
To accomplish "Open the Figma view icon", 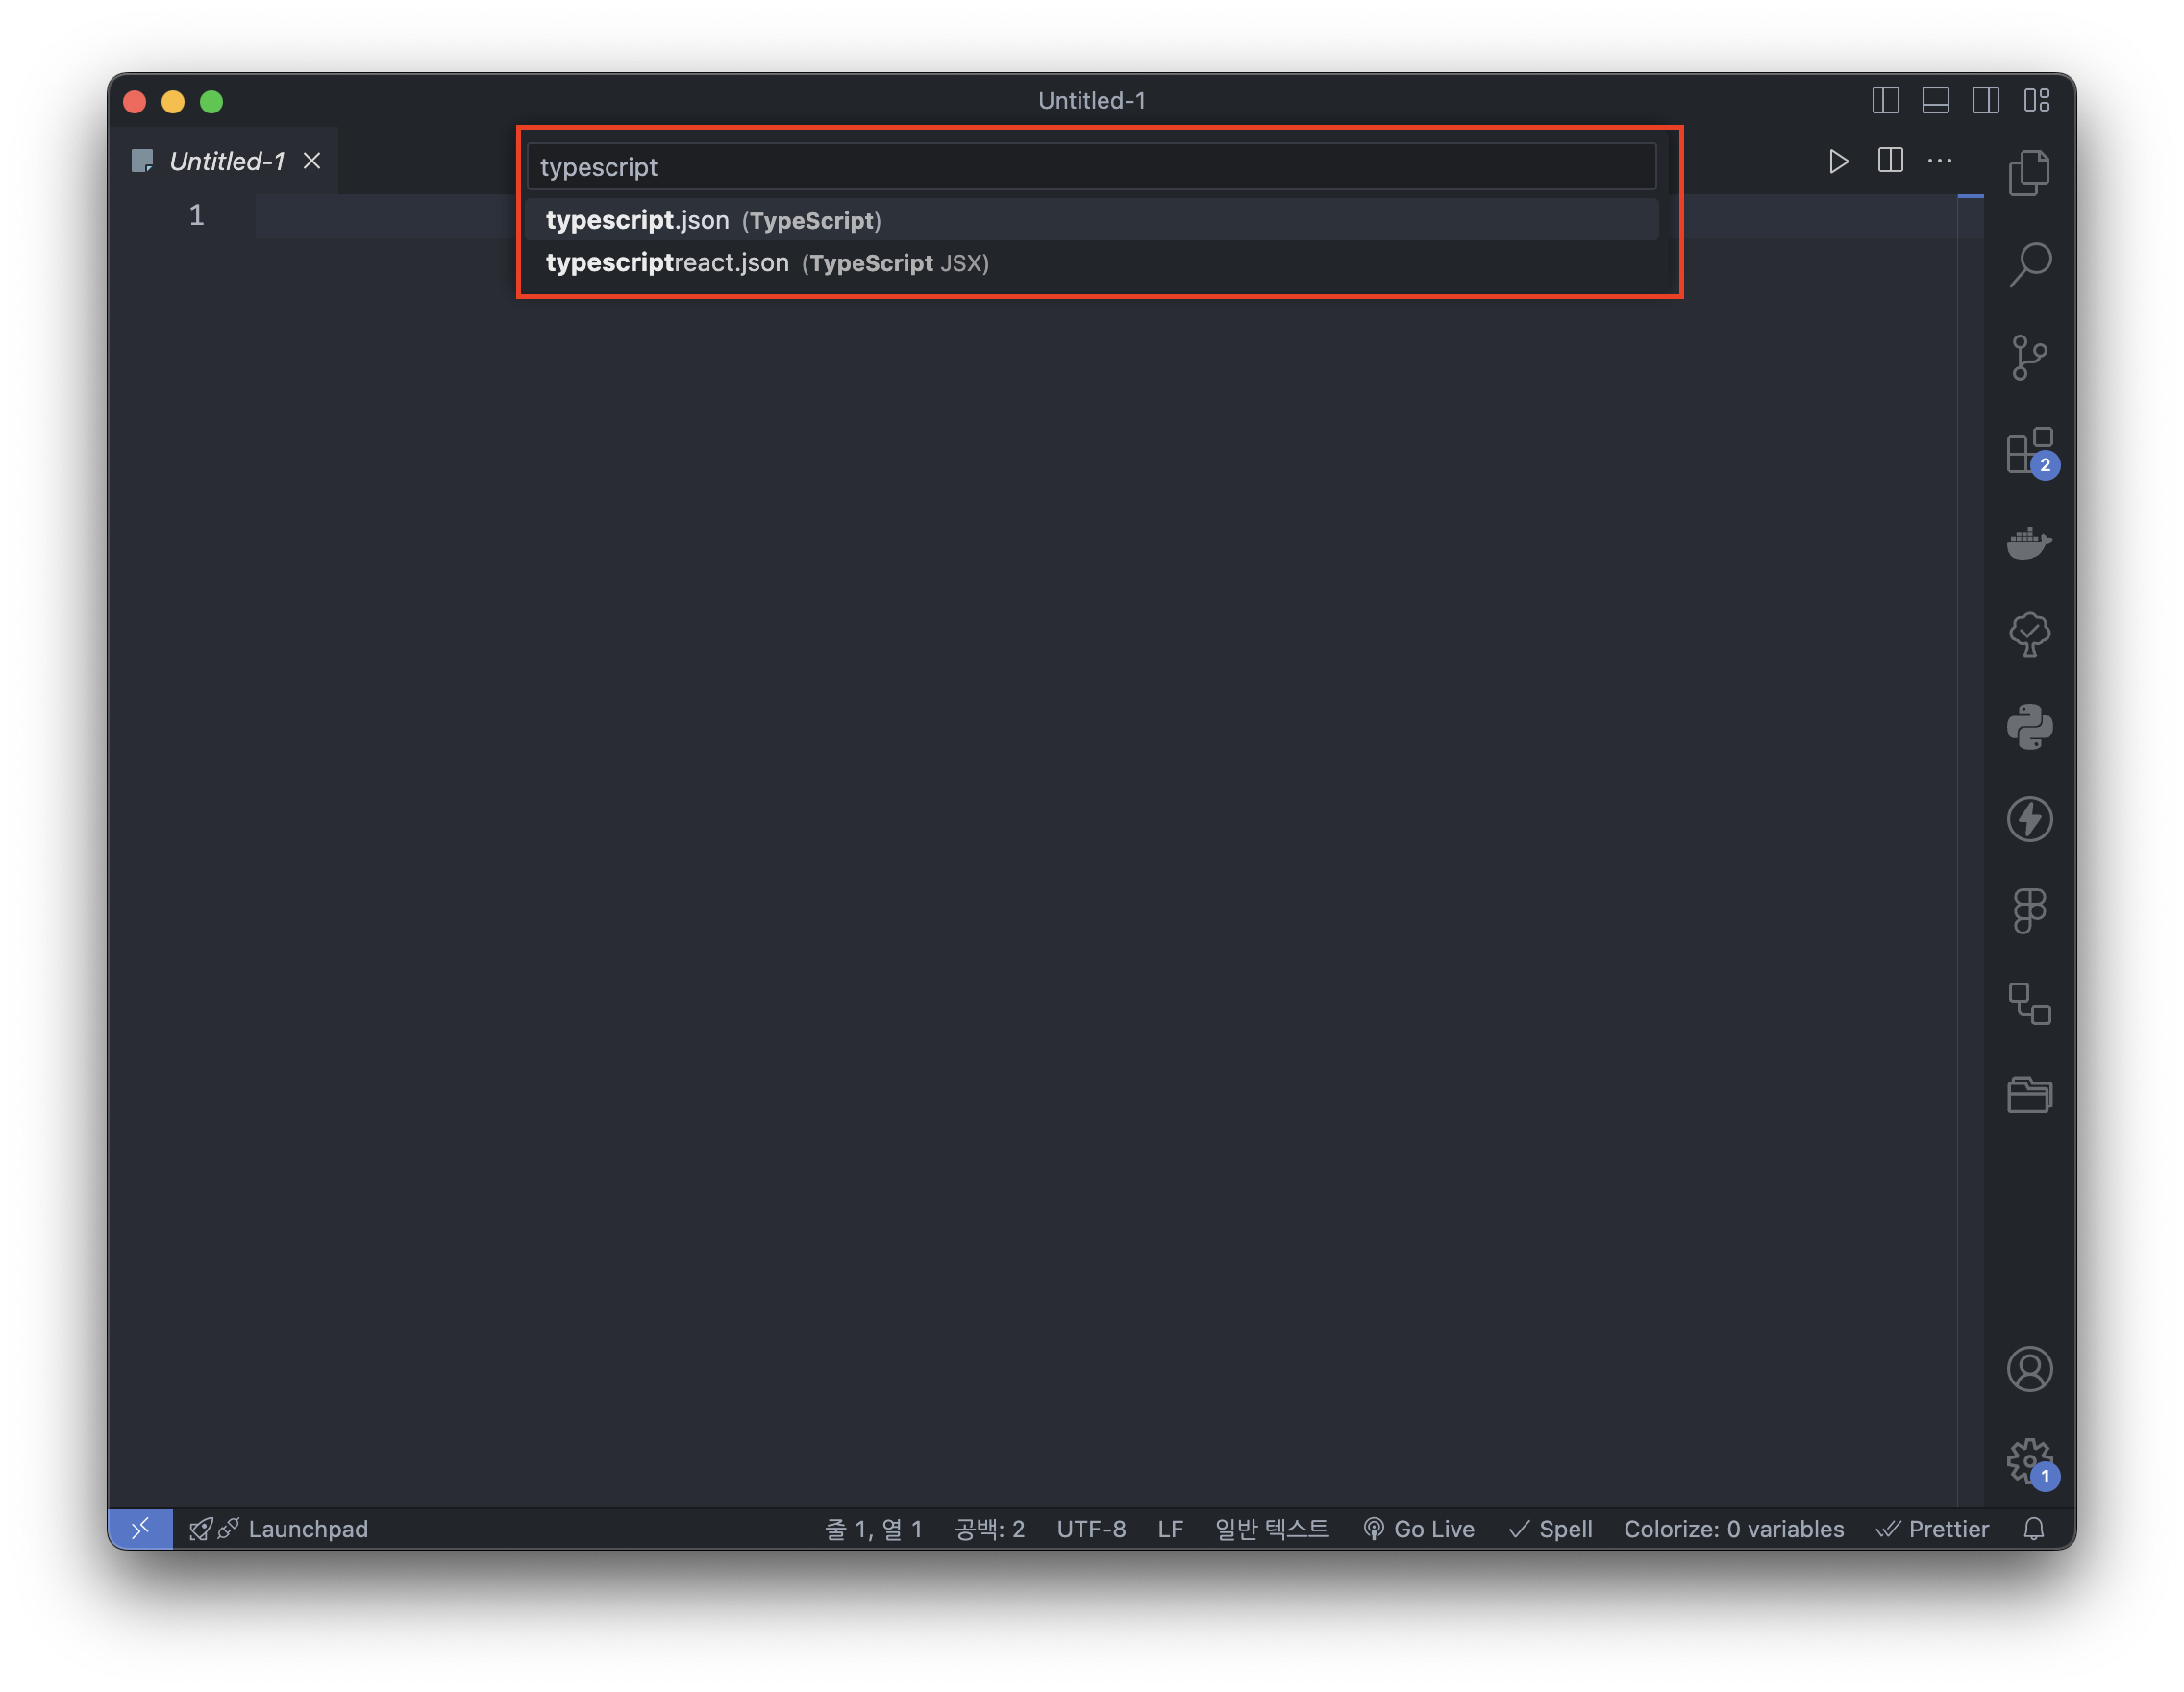I will [2029, 911].
